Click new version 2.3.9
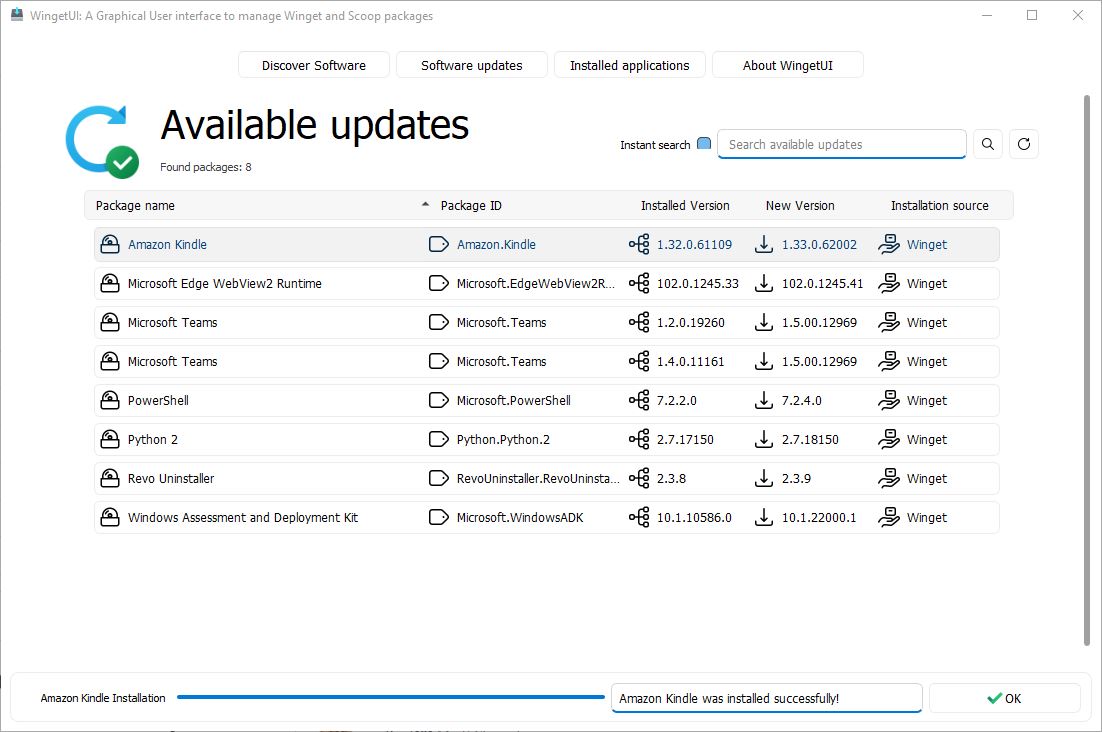 pyautogui.click(x=796, y=478)
